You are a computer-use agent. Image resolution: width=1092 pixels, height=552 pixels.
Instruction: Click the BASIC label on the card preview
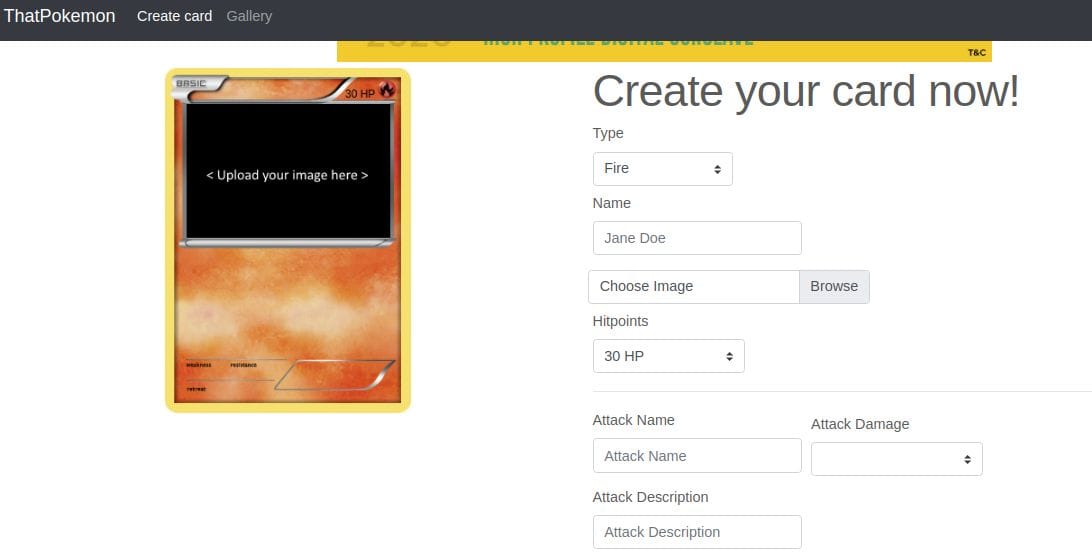pyautogui.click(x=191, y=84)
